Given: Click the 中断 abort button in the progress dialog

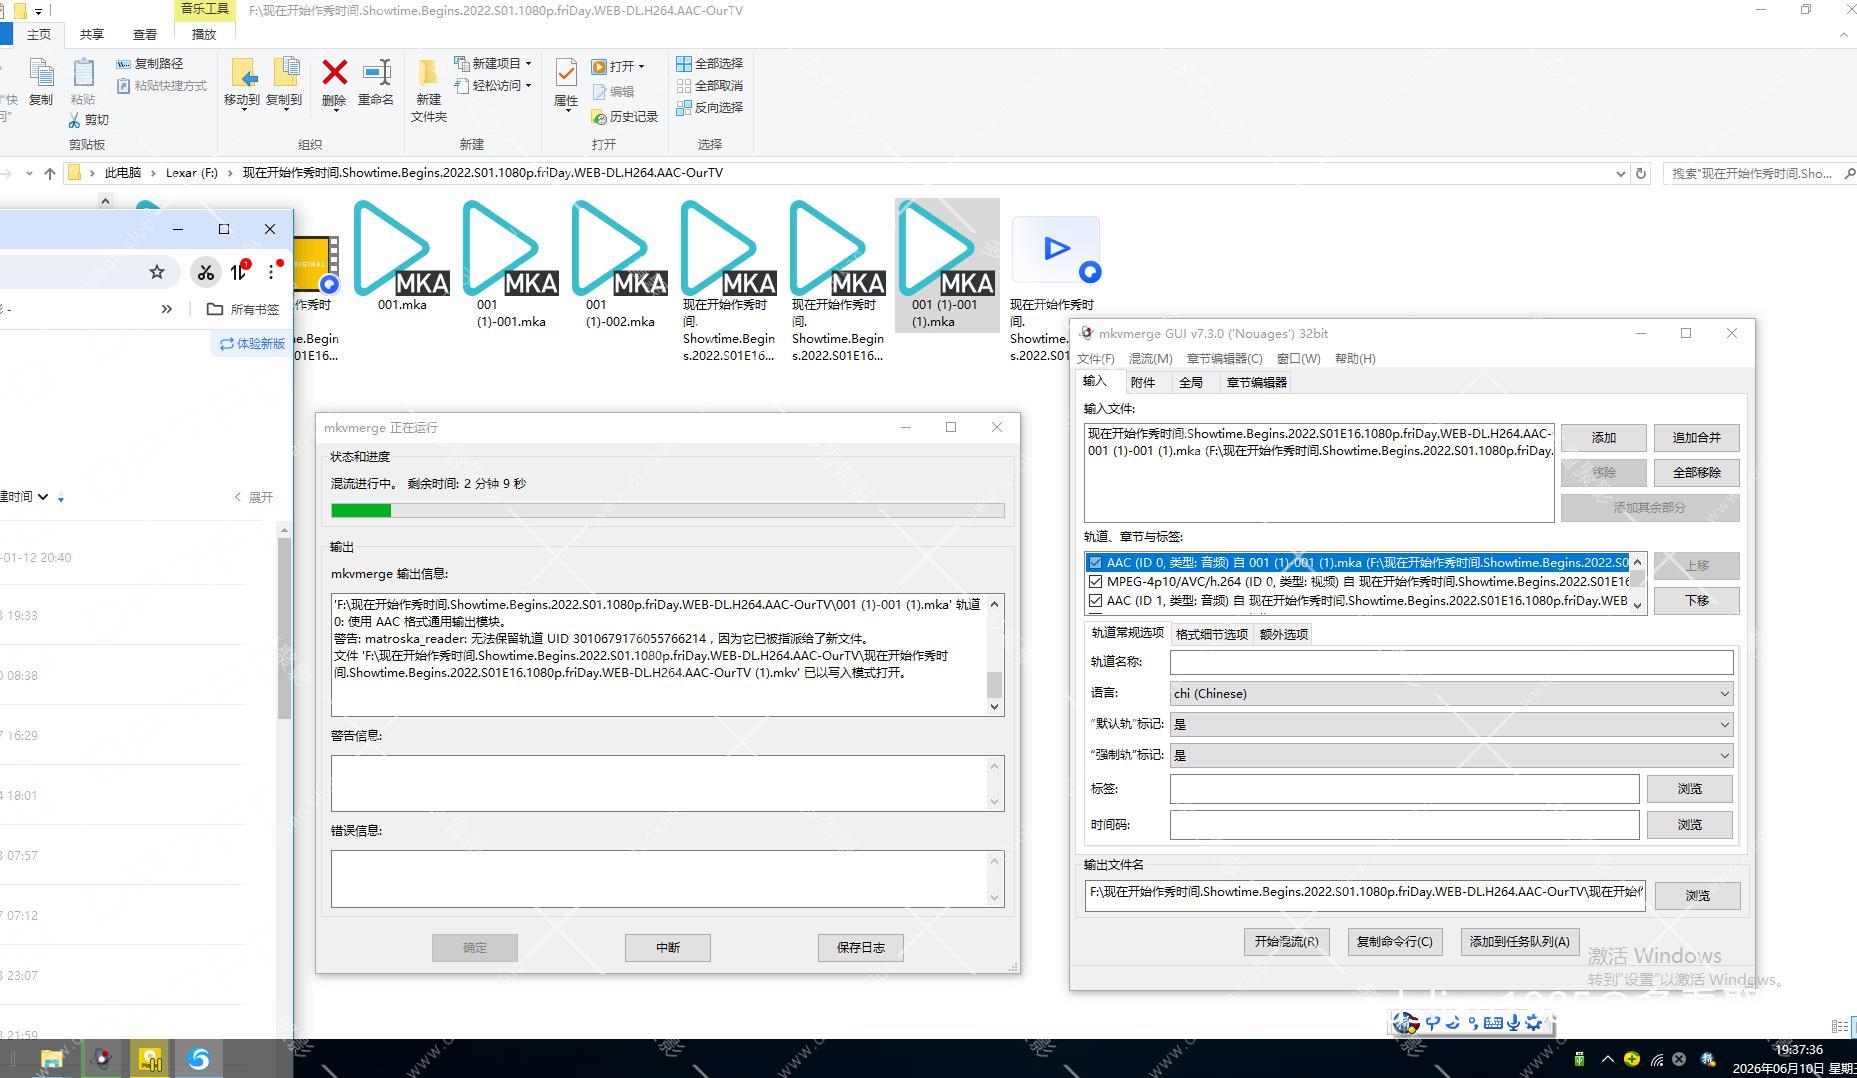Looking at the screenshot, I should point(668,947).
